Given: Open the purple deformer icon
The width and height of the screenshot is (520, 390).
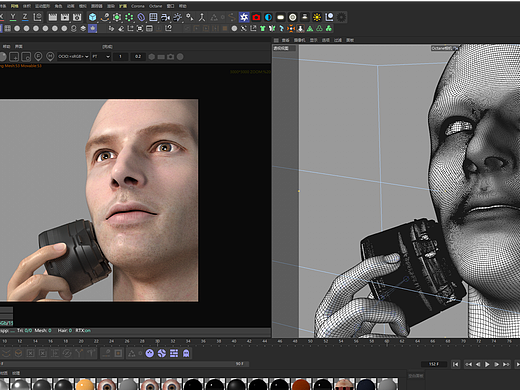Looking at the screenshot, I should 141,17.
